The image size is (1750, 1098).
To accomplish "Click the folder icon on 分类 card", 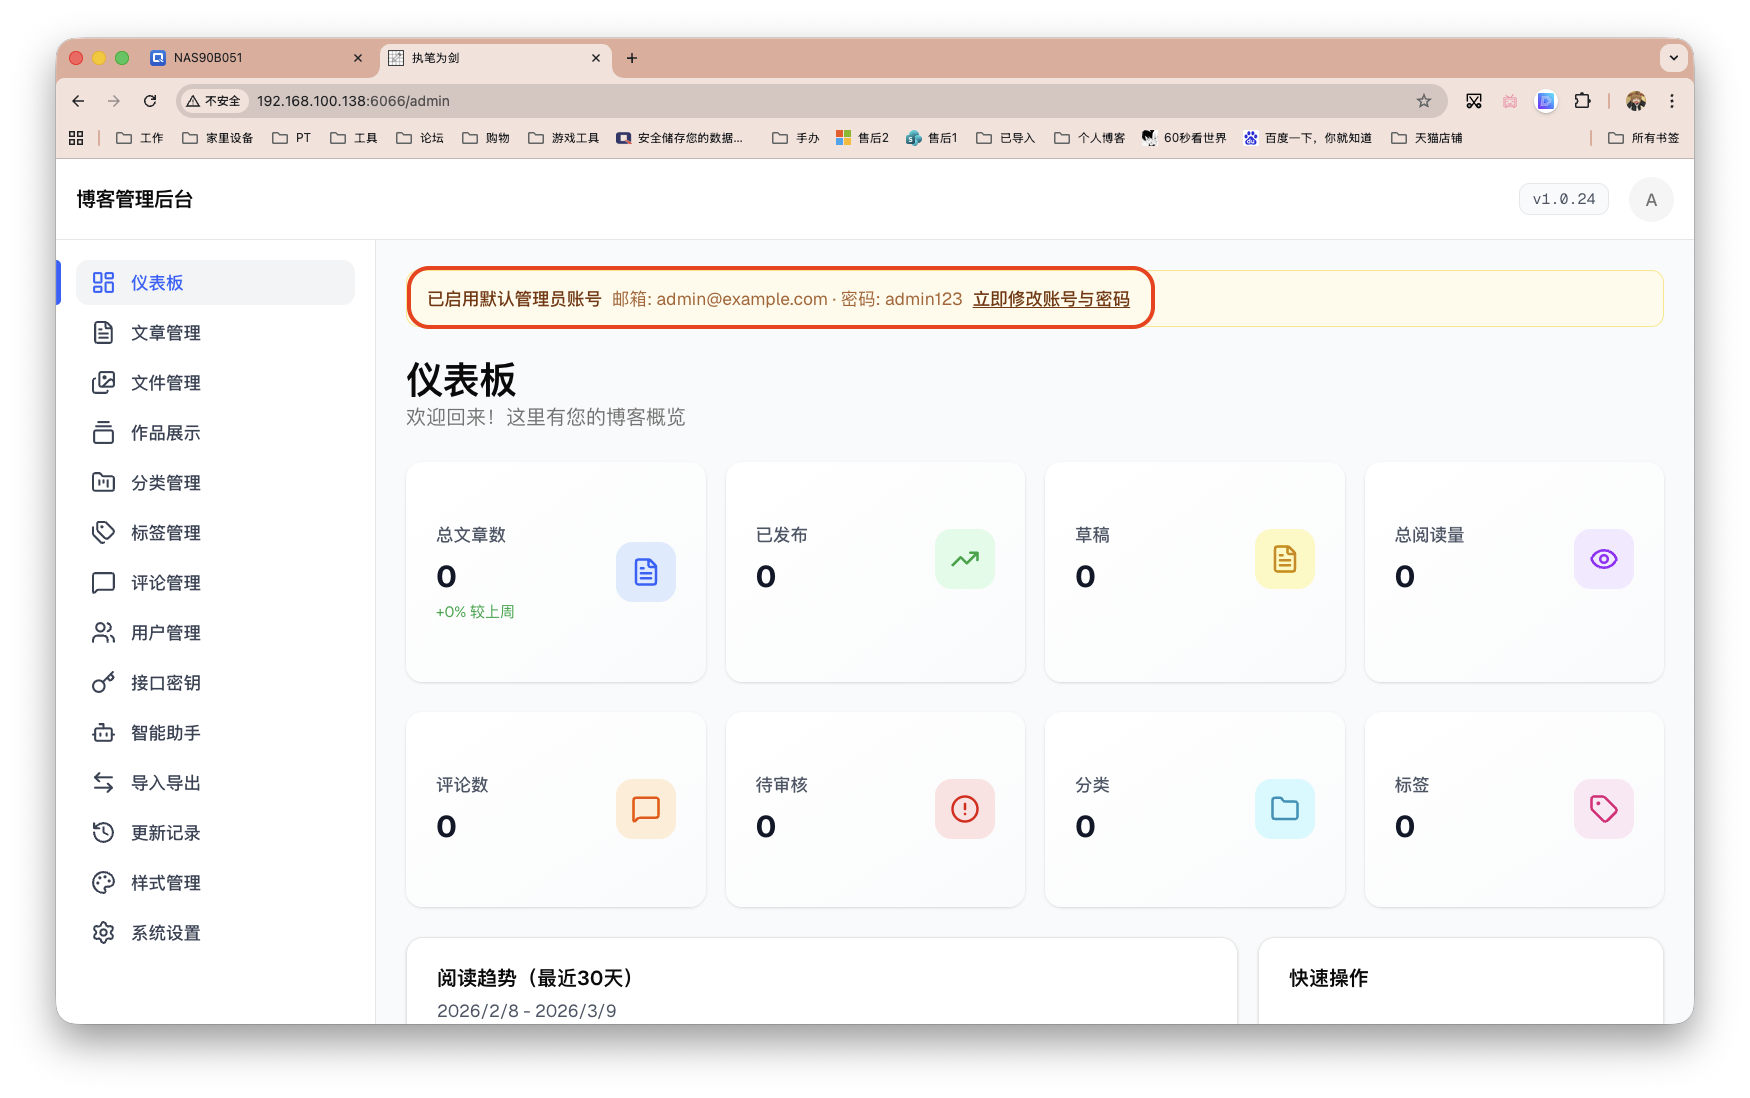I will tap(1284, 809).
